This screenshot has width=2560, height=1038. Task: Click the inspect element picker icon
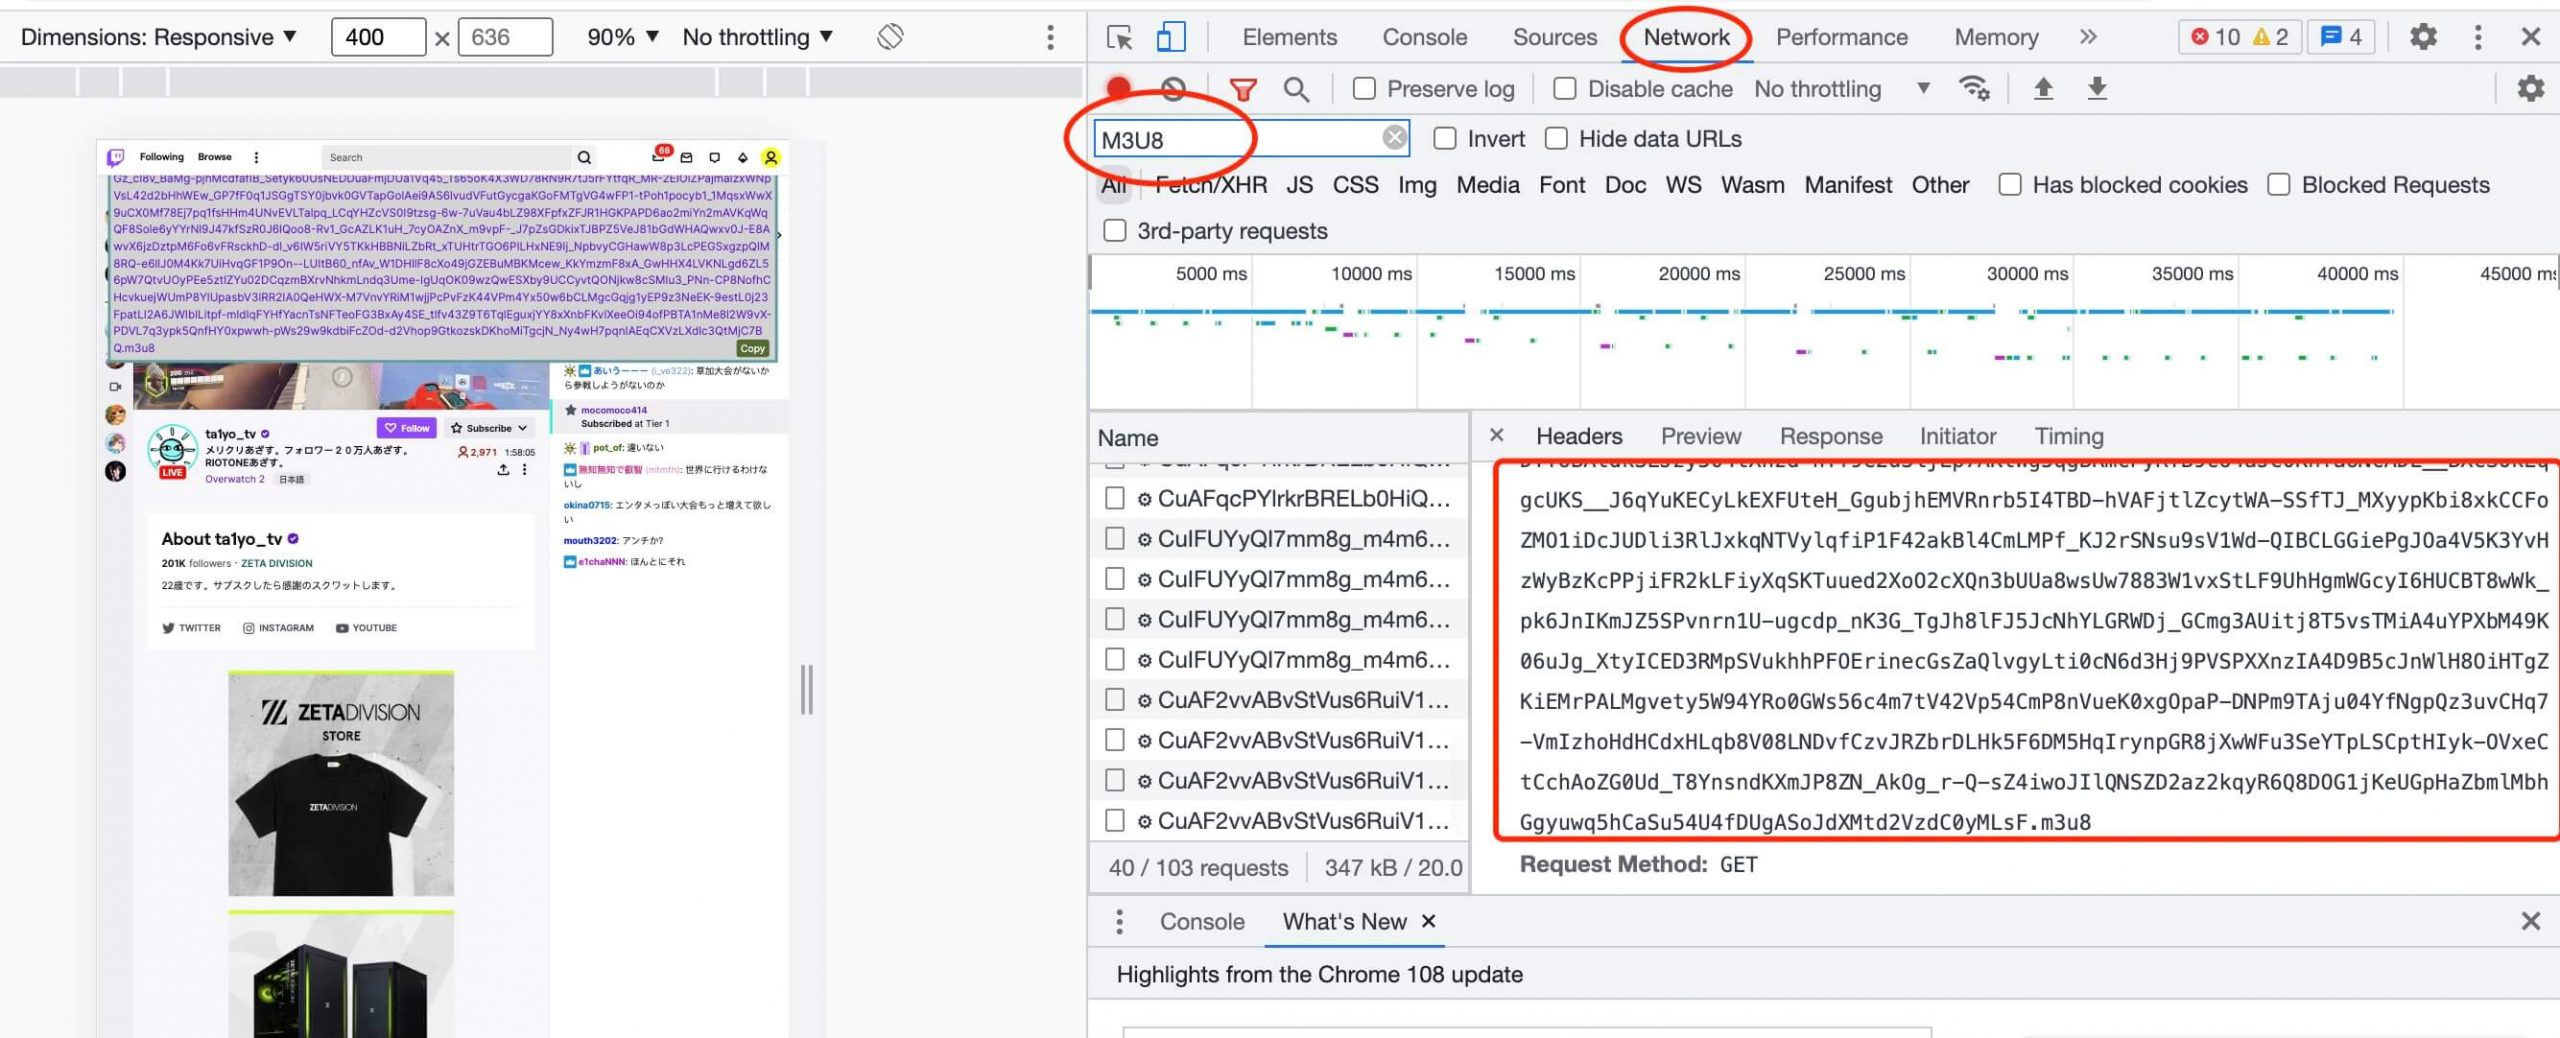point(1119,38)
